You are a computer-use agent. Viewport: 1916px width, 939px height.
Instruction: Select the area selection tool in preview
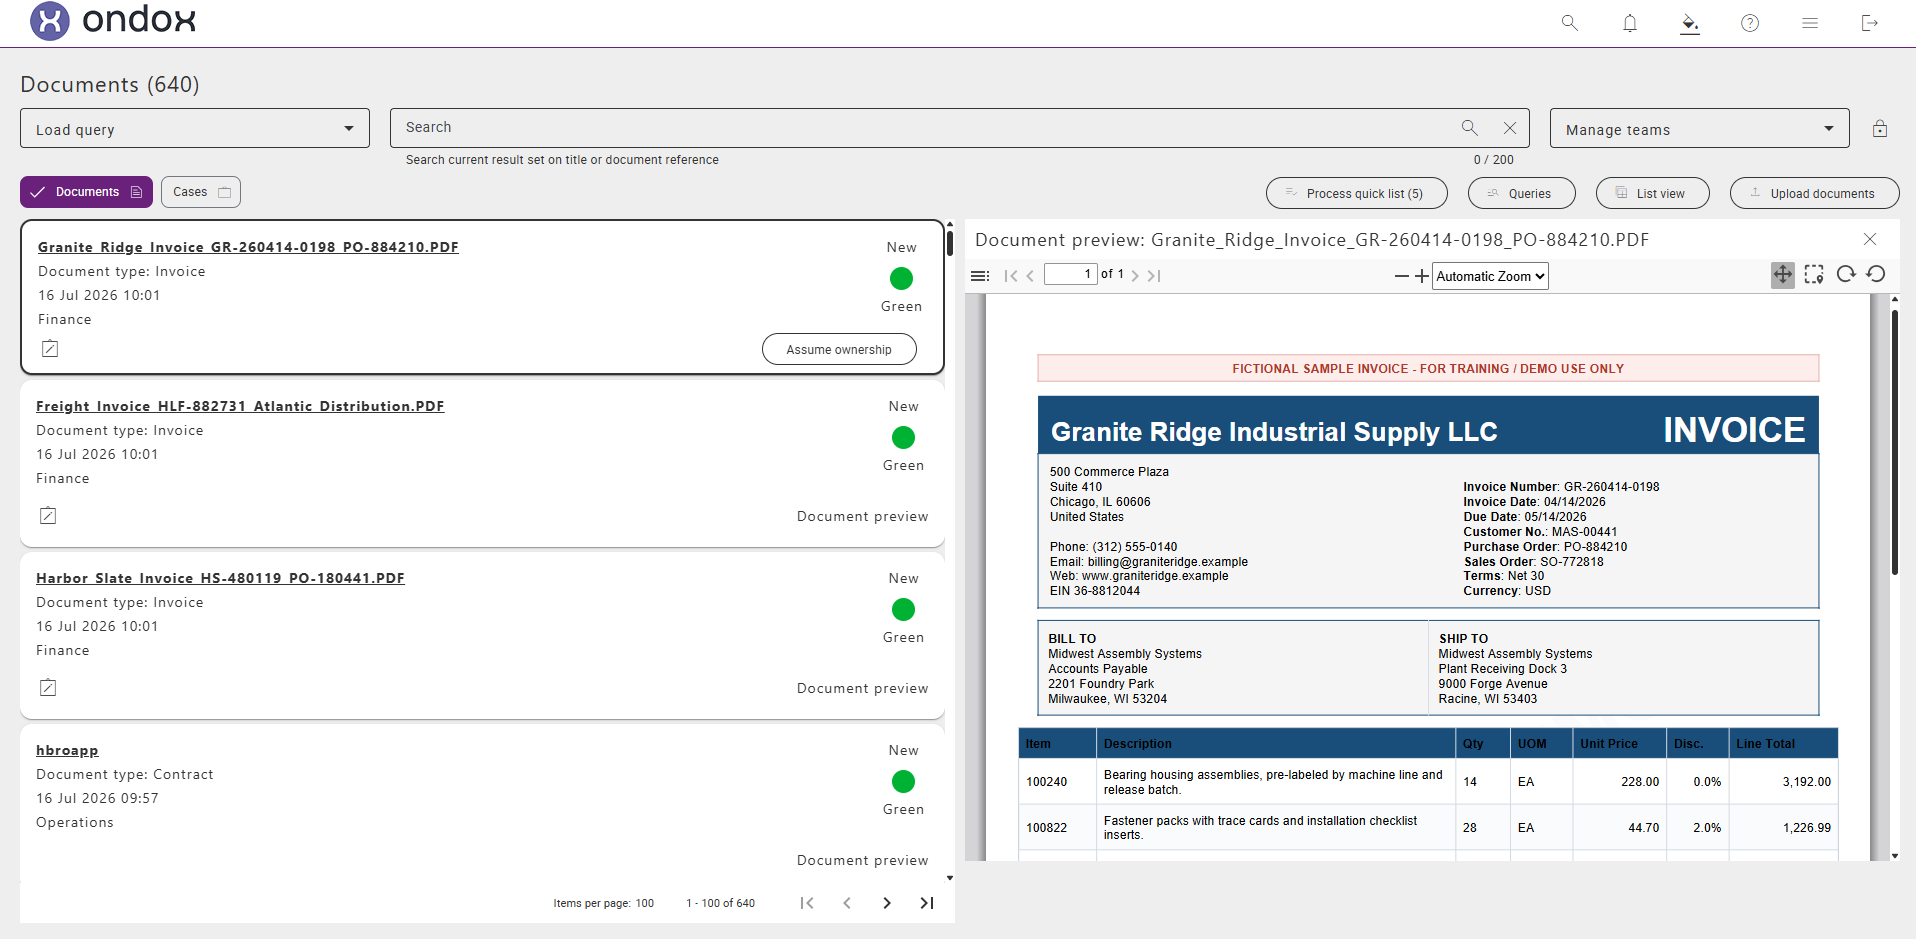[x=1814, y=275]
